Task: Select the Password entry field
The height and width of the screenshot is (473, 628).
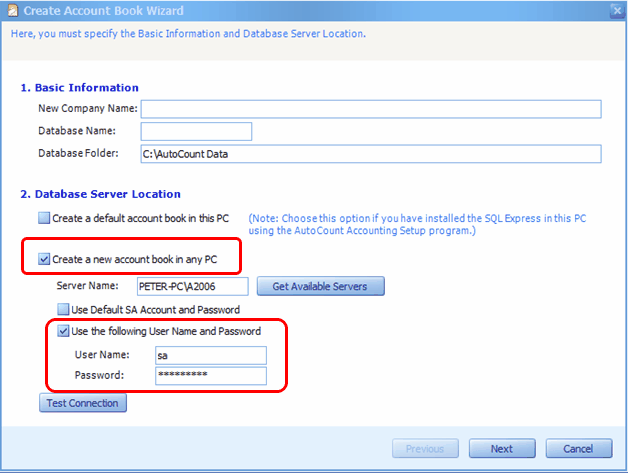Action: click(x=210, y=376)
